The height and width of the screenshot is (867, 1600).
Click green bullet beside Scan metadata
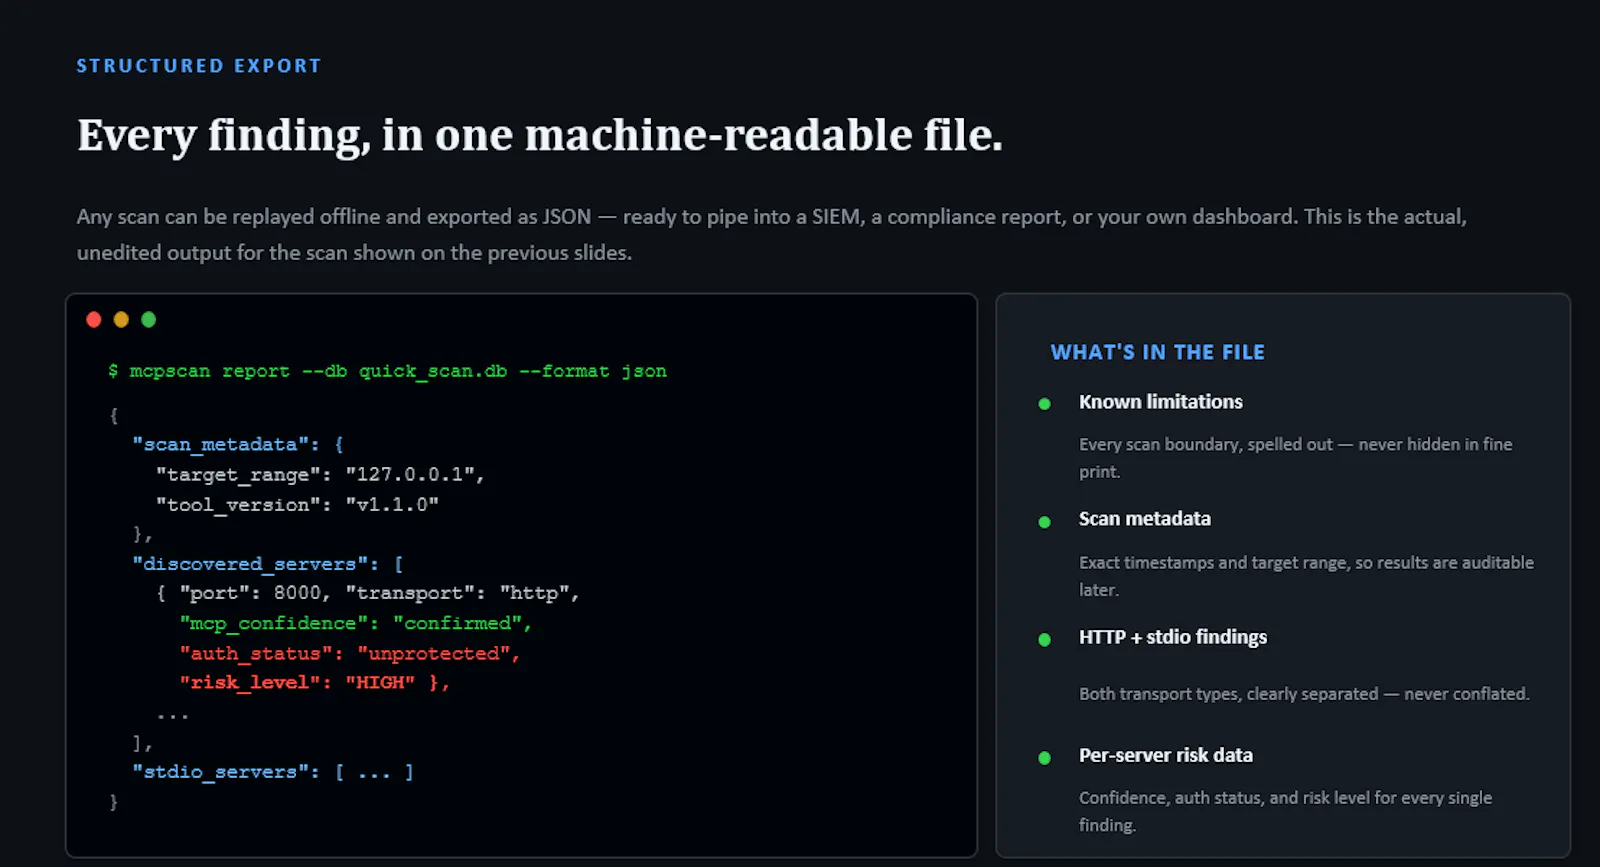tap(1045, 522)
